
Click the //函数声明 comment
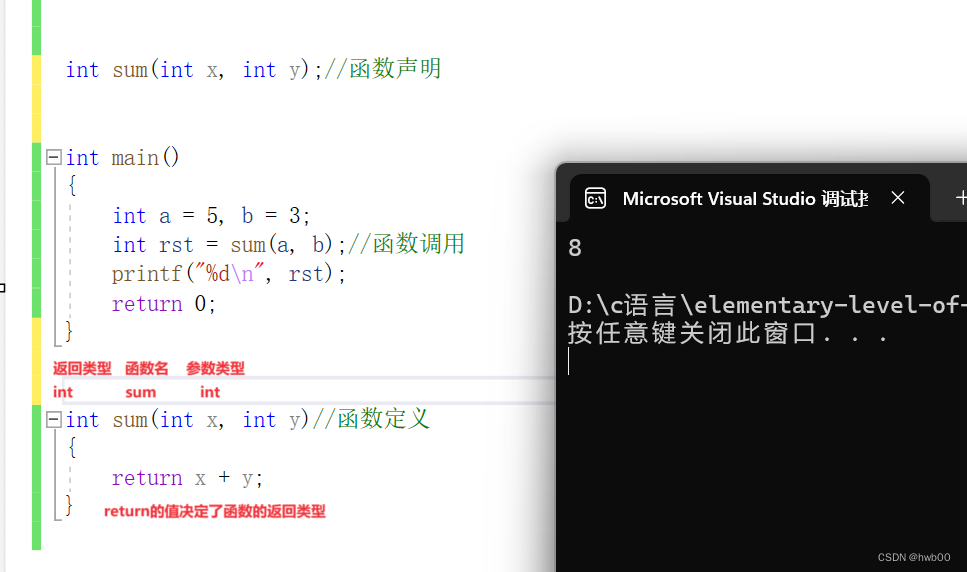pos(382,69)
